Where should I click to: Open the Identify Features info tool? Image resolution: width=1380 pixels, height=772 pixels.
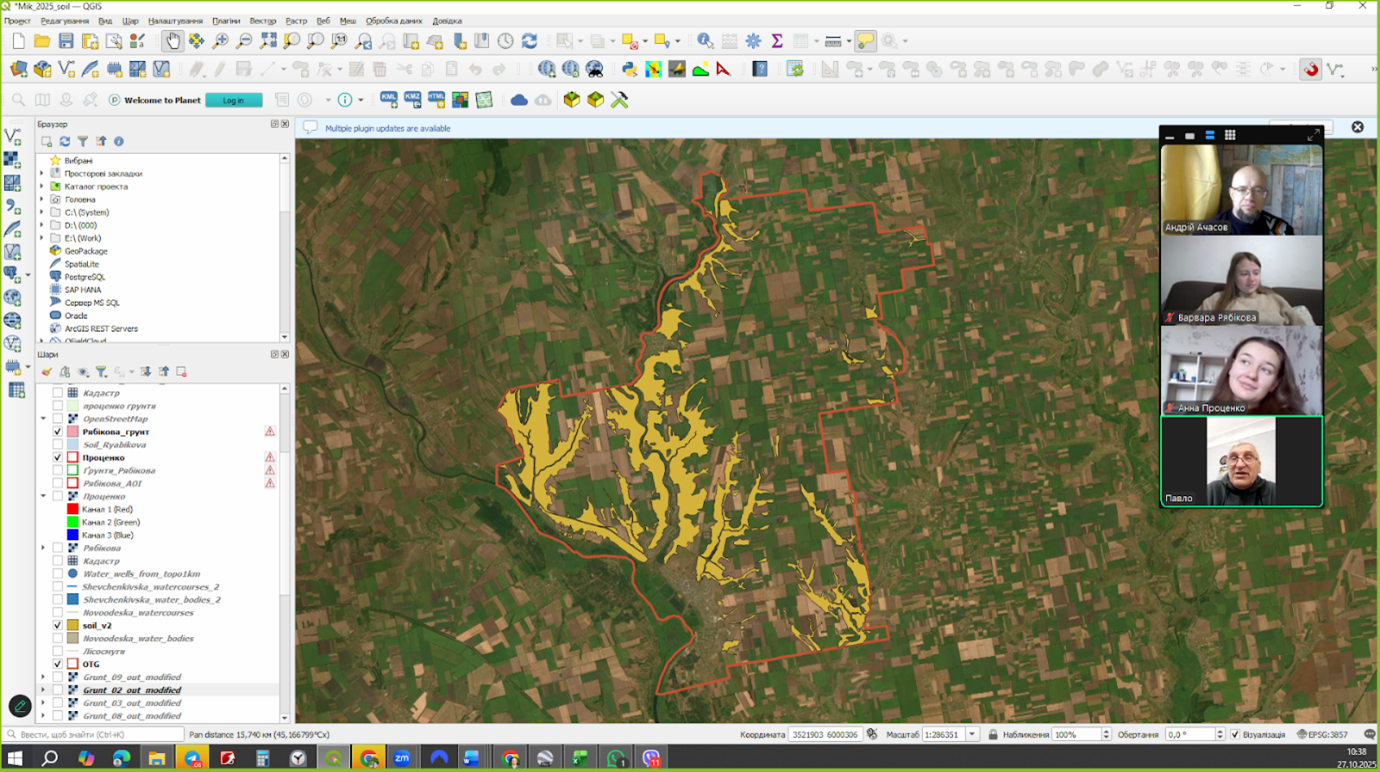point(705,41)
